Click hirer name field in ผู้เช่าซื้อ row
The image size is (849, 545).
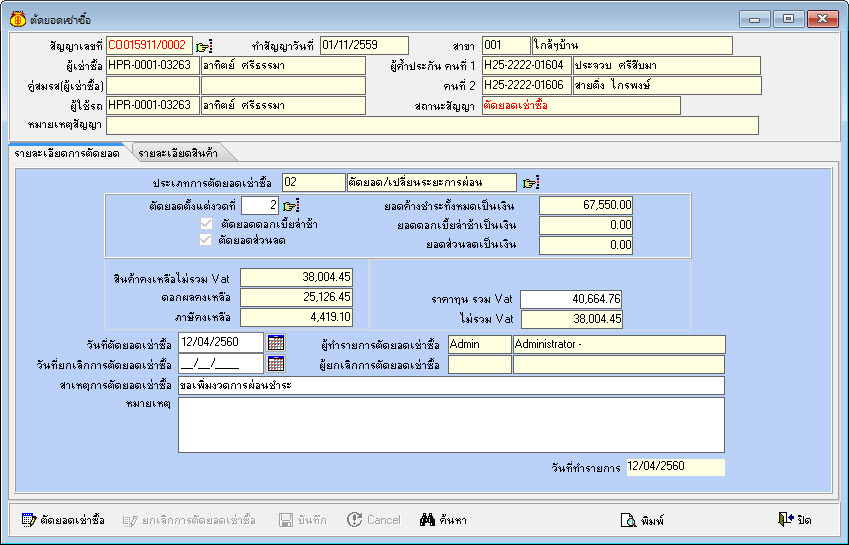tap(283, 65)
